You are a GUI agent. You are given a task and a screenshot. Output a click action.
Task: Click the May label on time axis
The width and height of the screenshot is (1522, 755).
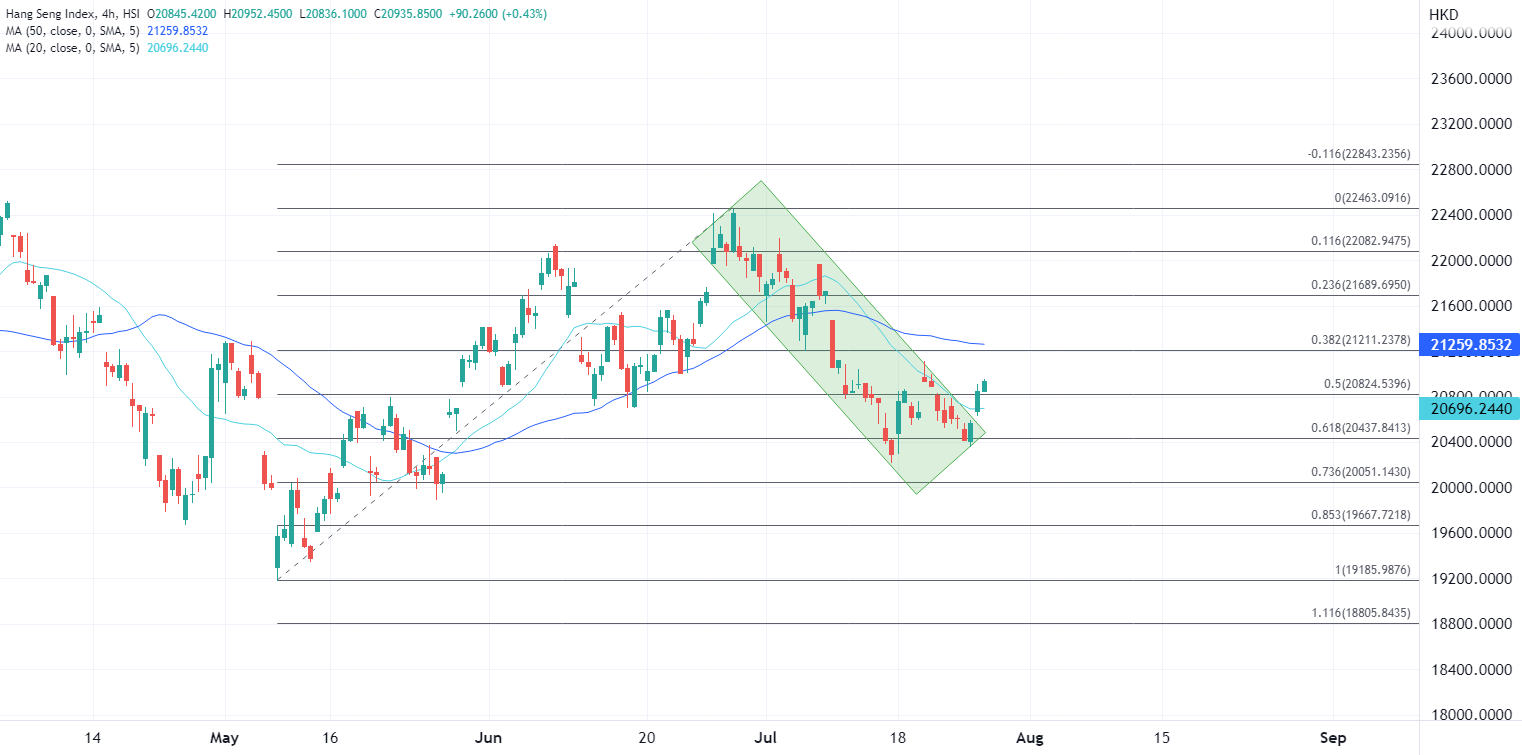(x=224, y=738)
